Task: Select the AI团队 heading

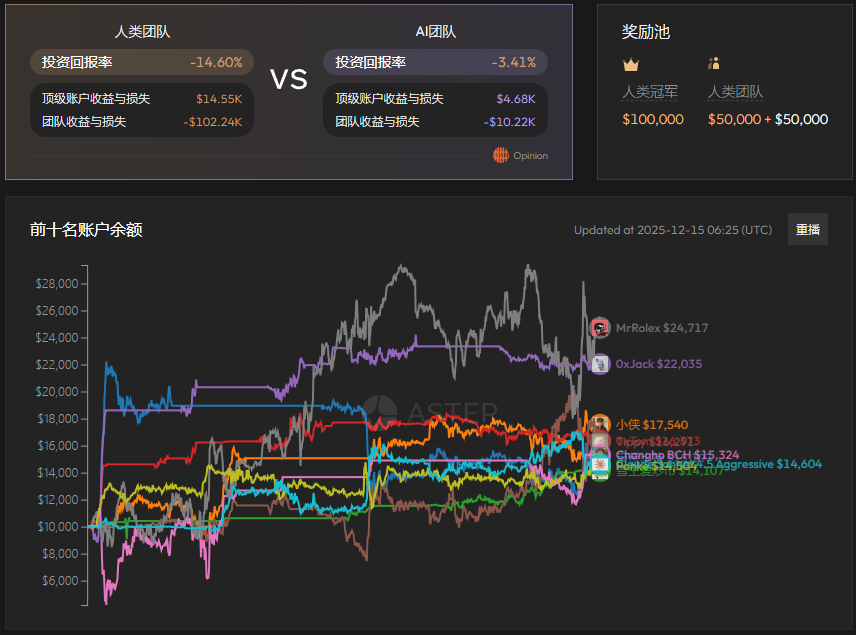Action: tap(435, 31)
